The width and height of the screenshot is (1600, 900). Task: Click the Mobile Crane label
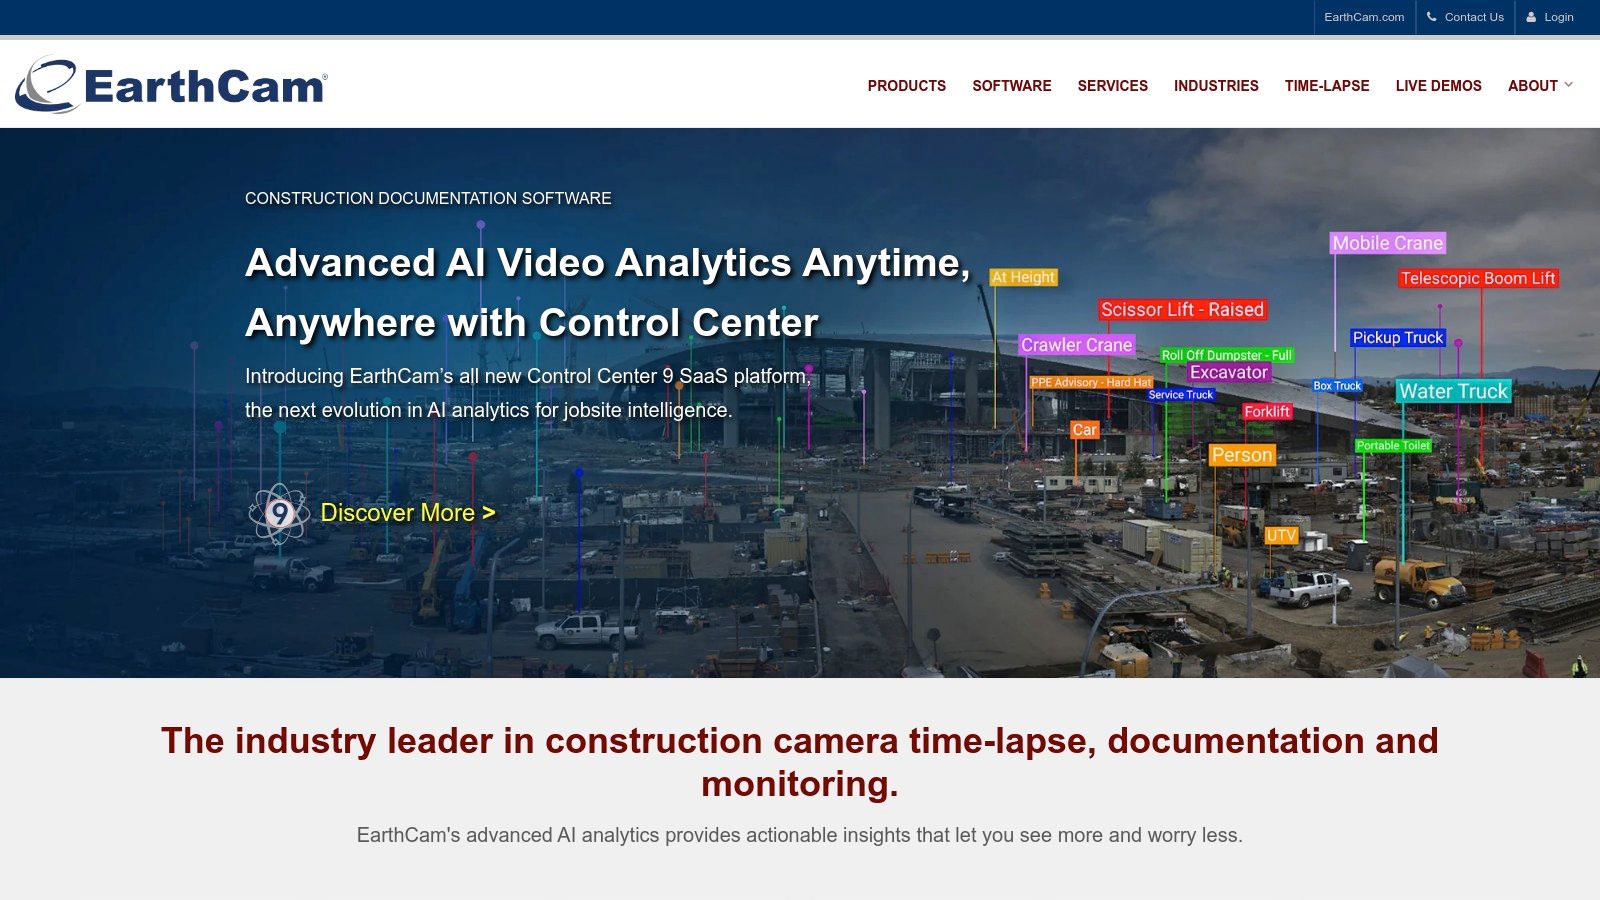1388,243
